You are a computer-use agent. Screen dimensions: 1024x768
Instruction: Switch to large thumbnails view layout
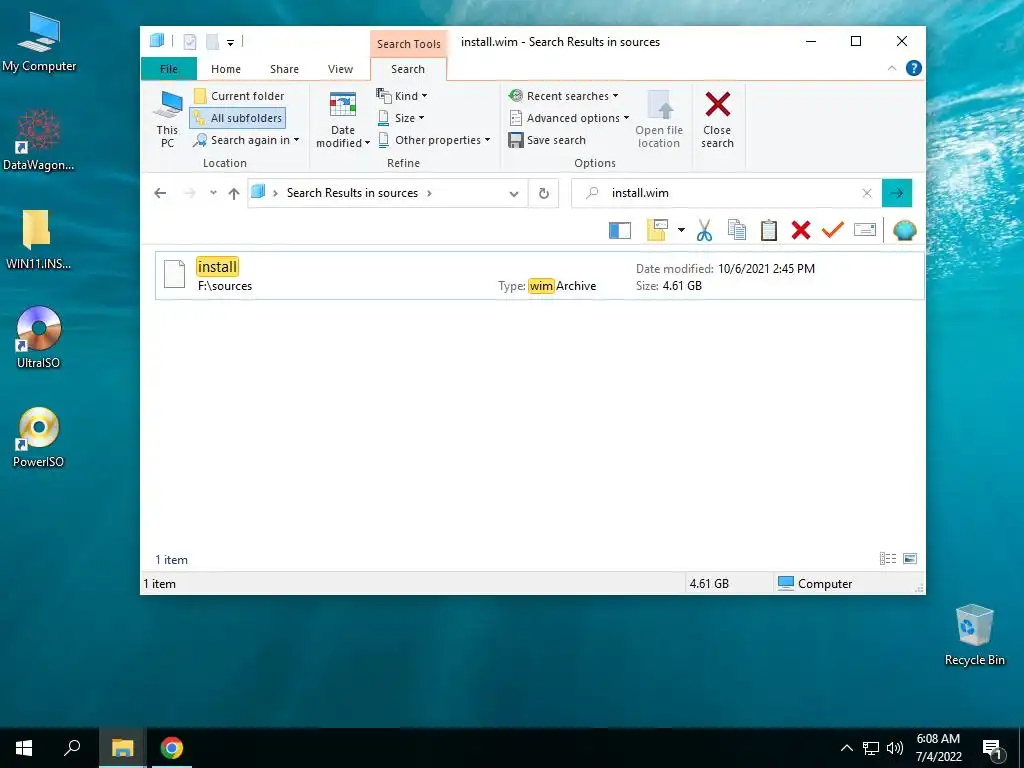(x=910, y=558)
